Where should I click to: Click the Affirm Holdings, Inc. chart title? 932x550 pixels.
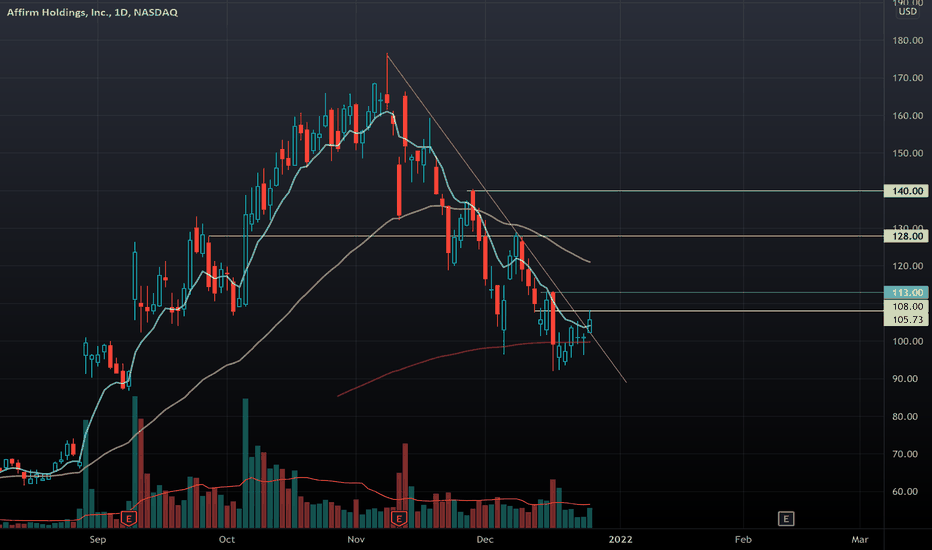pyautogui.click(x=92, y=12)
